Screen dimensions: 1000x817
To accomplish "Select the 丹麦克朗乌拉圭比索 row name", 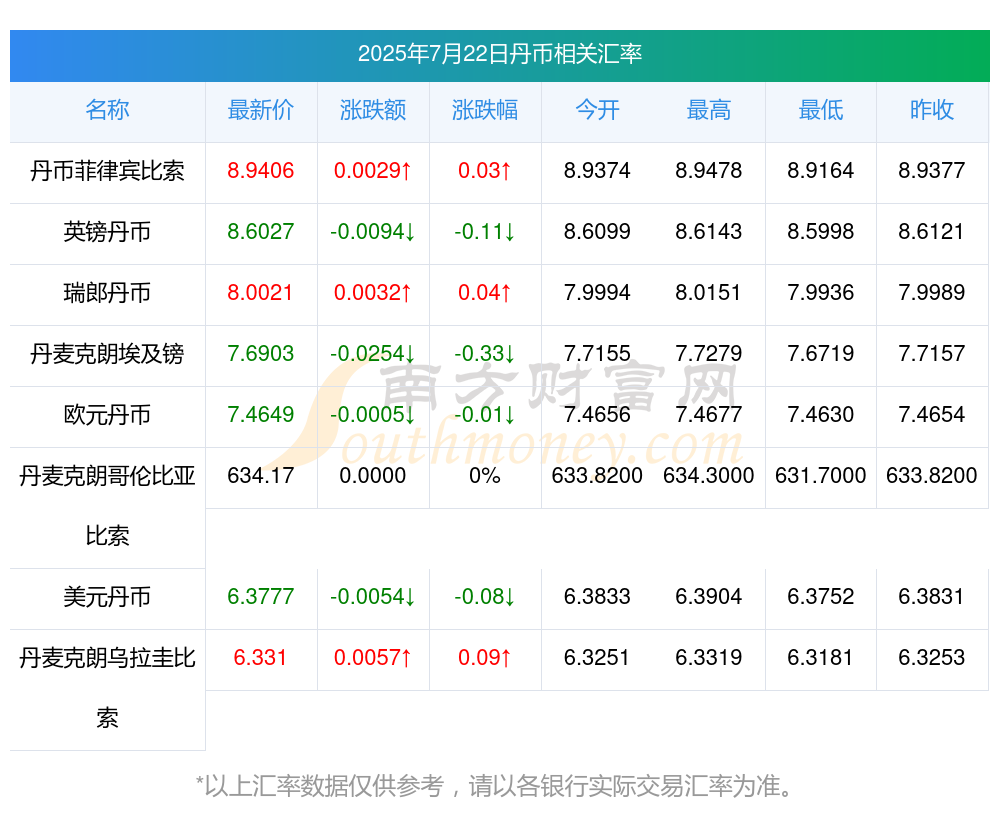I will pyautogui.click(x=107, y=688).
